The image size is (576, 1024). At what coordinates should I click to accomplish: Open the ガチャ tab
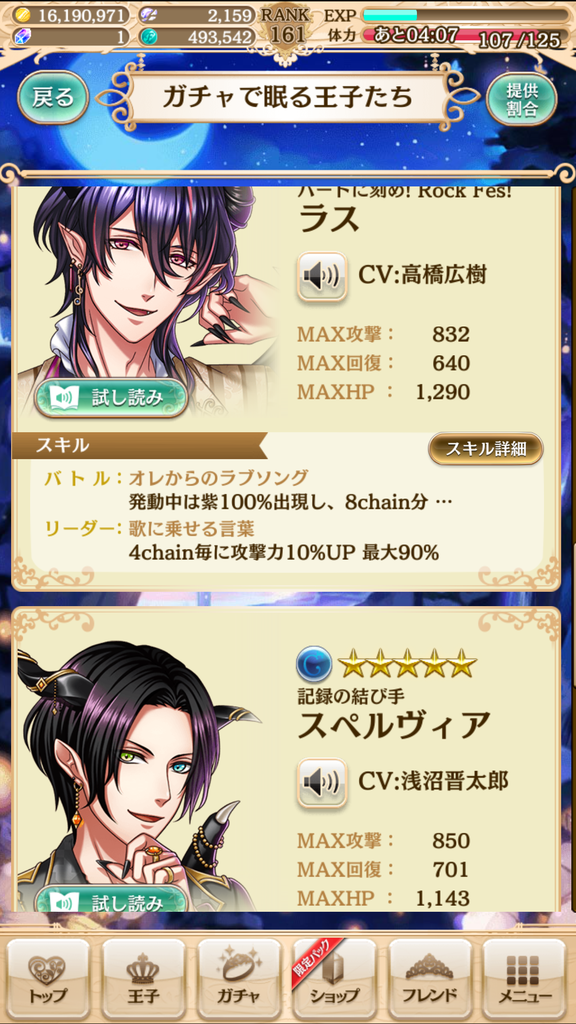point(239,977)
